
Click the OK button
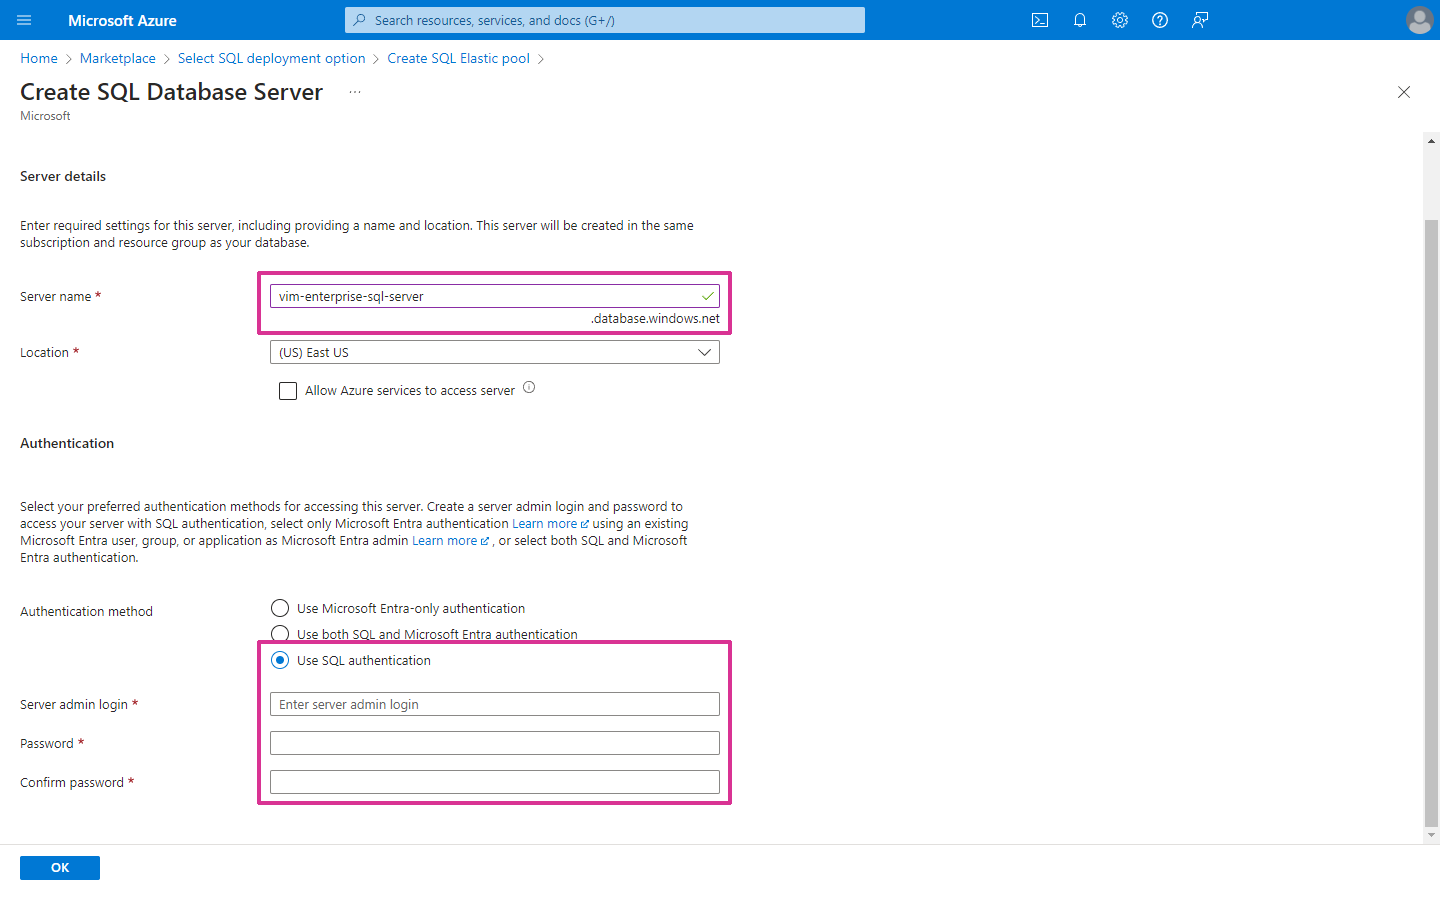[60, 868]
